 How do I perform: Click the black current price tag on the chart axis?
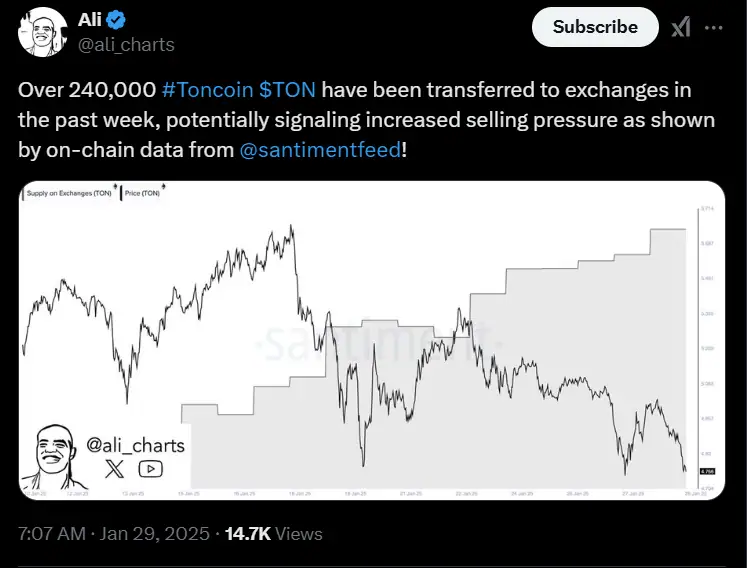705,467
